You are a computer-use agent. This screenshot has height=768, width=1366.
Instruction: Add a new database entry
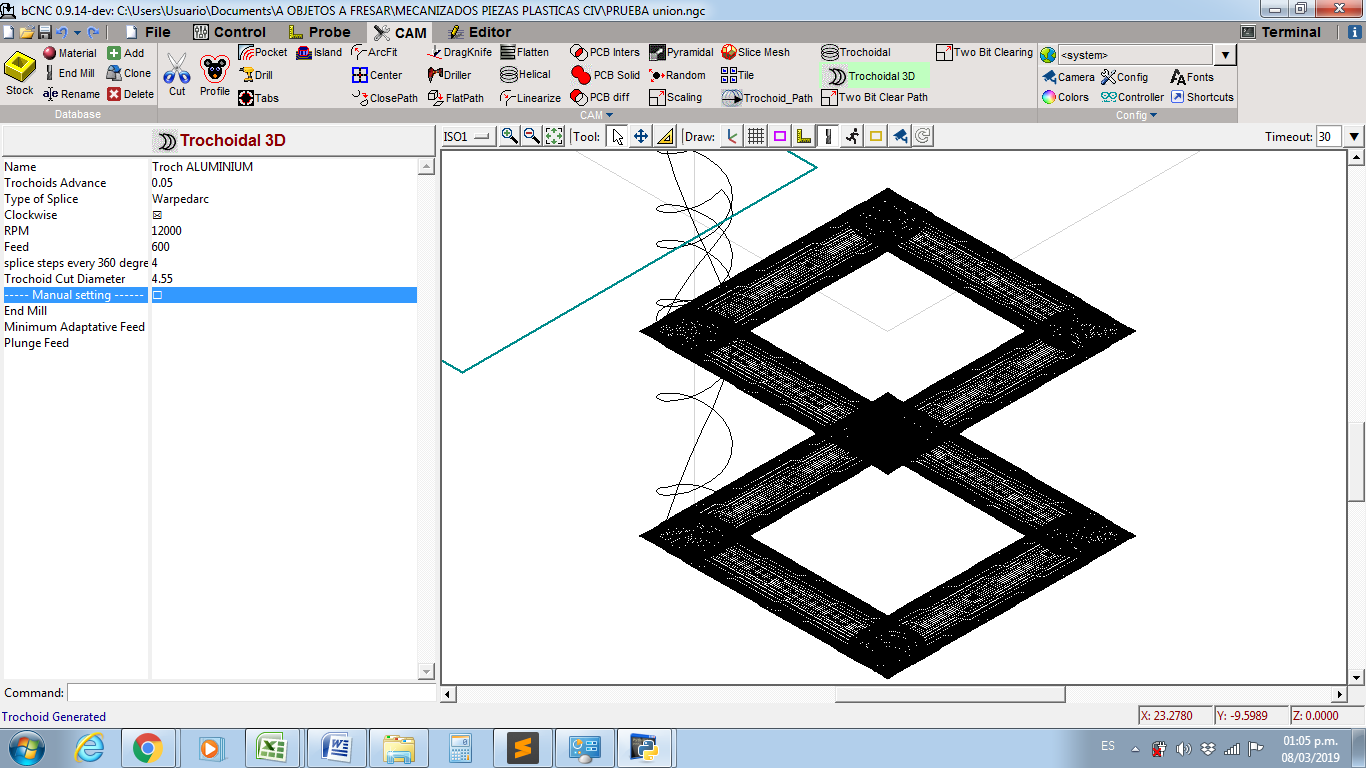tap(126, 53)
